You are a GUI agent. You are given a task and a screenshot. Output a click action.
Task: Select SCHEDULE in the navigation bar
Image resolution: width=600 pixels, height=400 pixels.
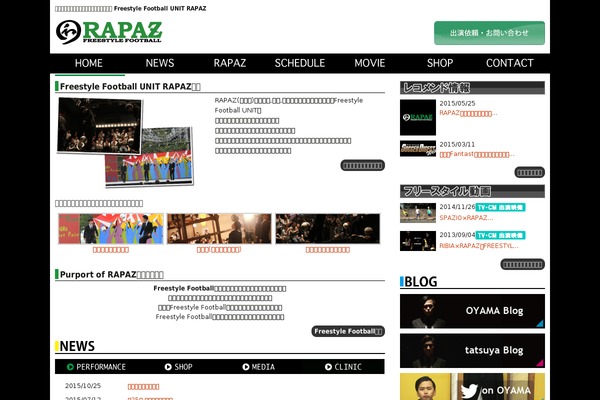(300, 63)
